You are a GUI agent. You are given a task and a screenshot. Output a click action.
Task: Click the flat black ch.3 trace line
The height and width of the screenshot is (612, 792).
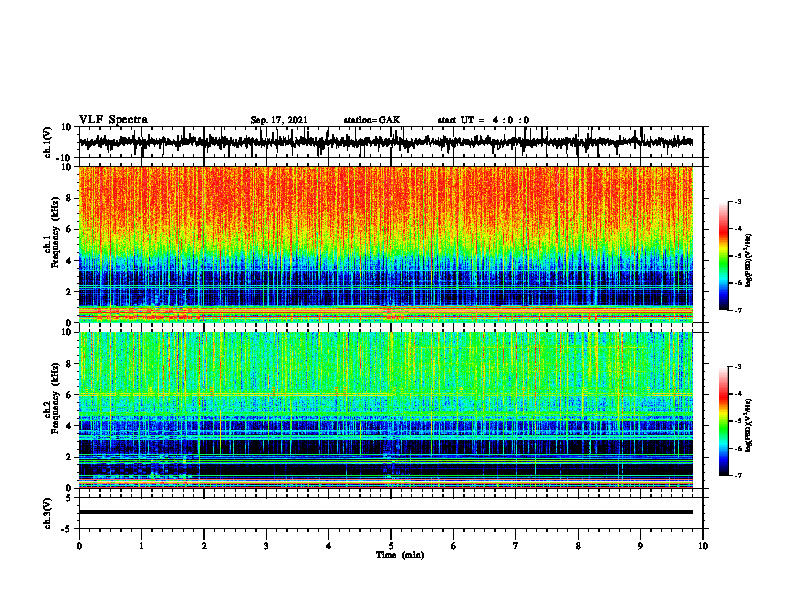click(385, 512)
